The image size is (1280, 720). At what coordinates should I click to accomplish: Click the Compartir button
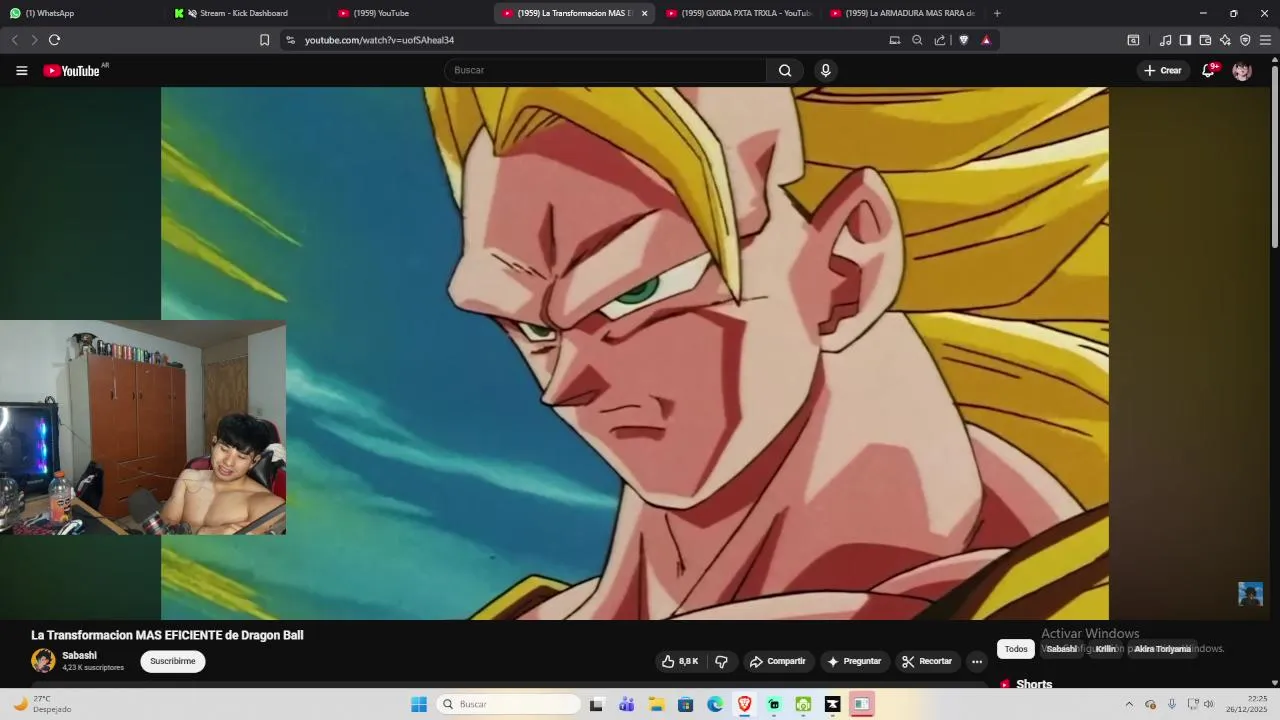[x=778, y=661]
